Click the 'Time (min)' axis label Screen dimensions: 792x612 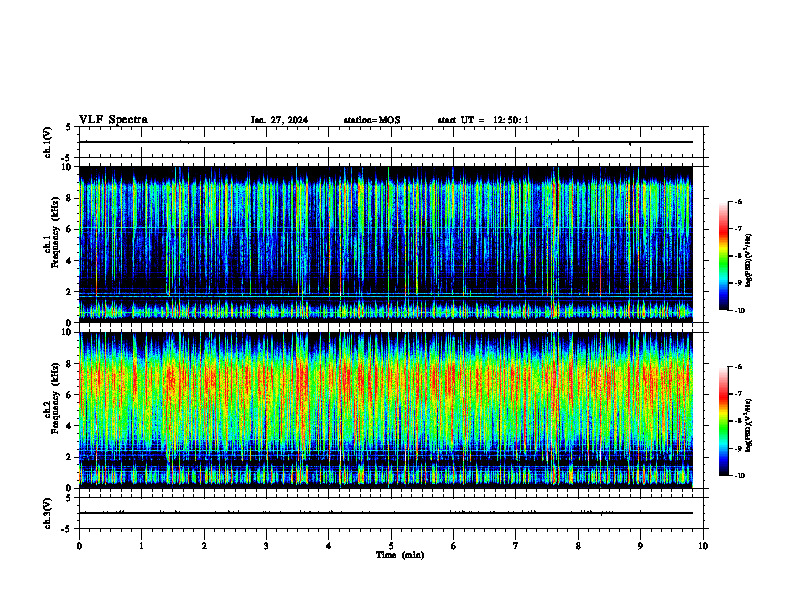[400, 555]
